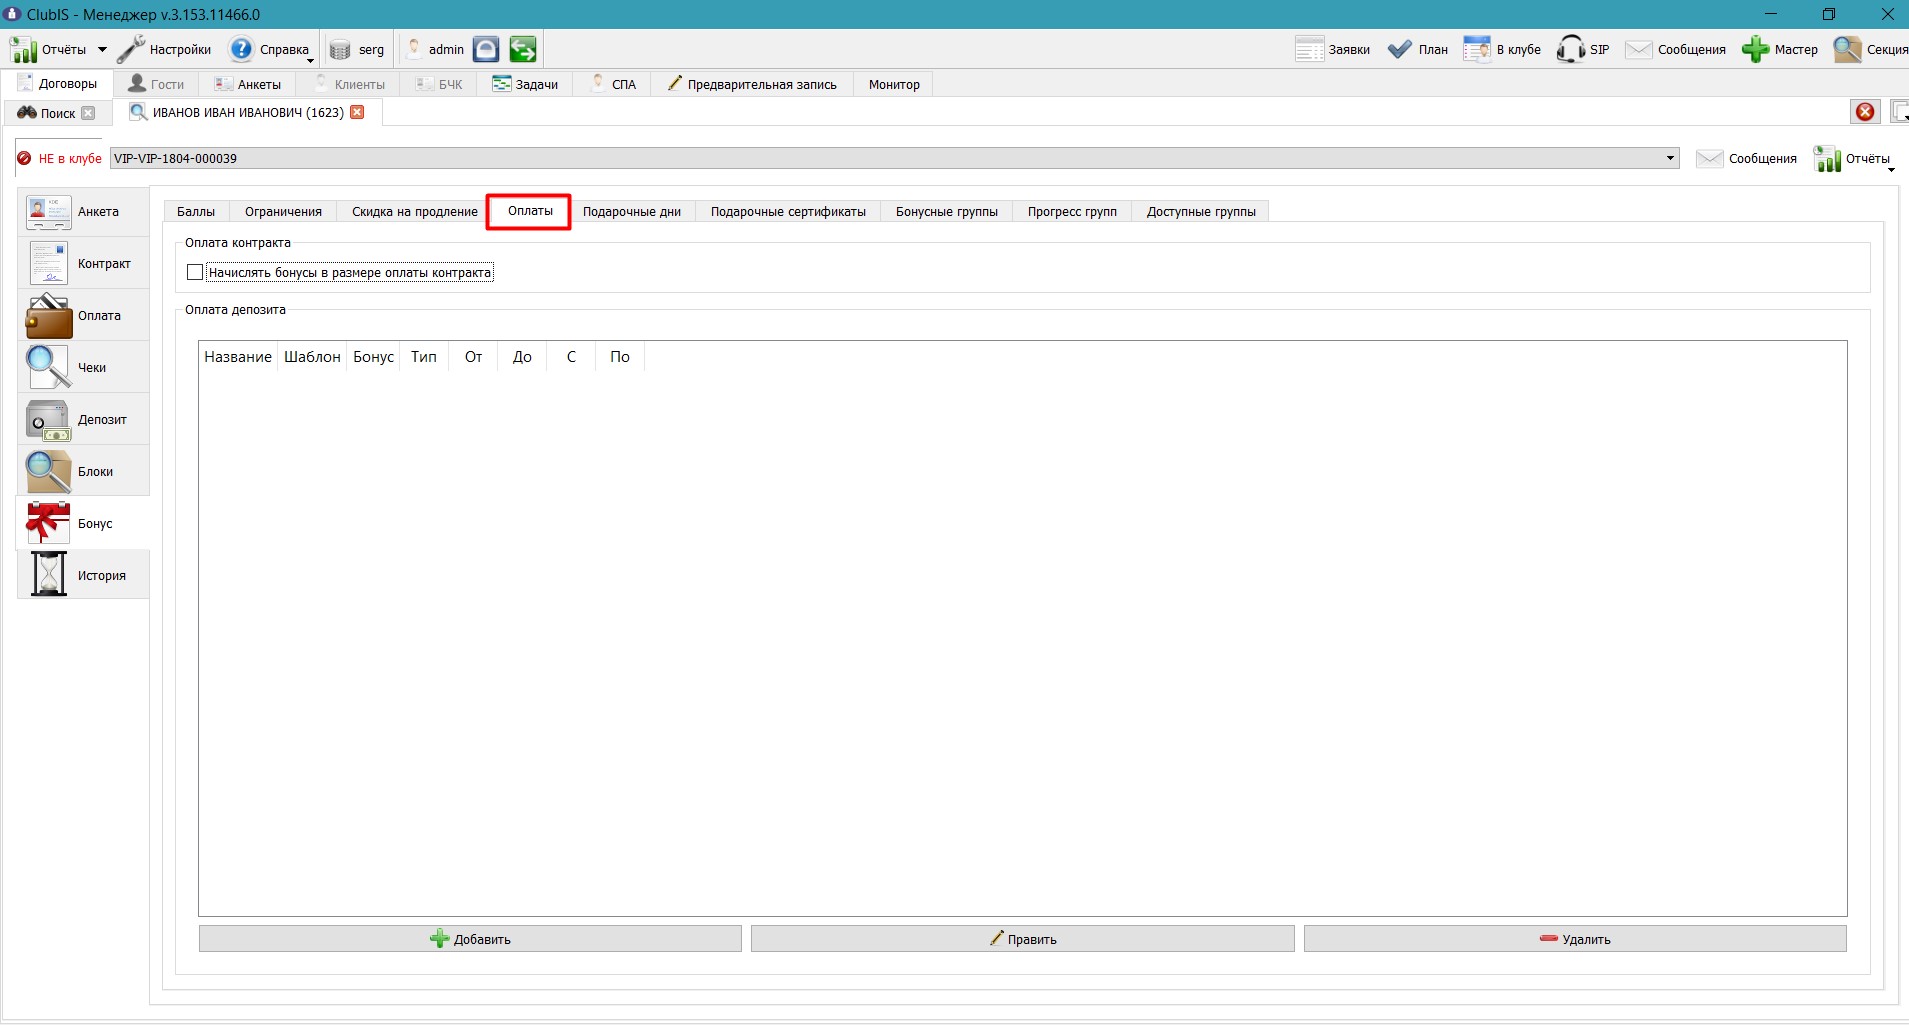Enable Начислять бонусы в размере оплаты контракта
The height and width of the screenshot is (1025, 1909).
click(x=195, y=272)
